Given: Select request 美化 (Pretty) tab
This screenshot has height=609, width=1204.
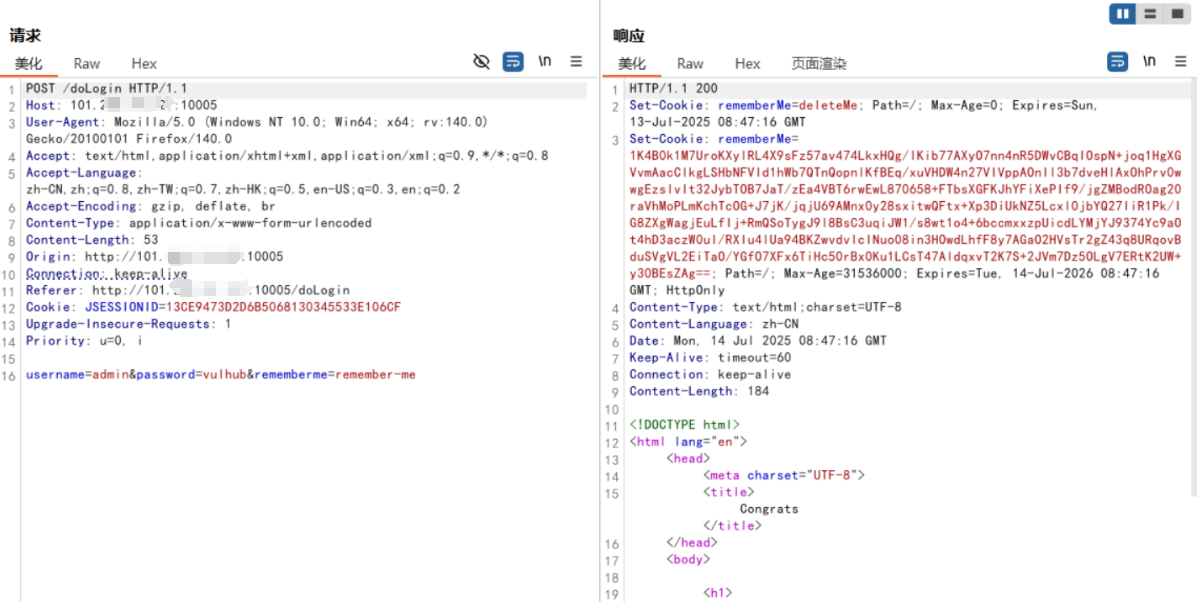Looking at the screenshot, I should coord(29,64).
